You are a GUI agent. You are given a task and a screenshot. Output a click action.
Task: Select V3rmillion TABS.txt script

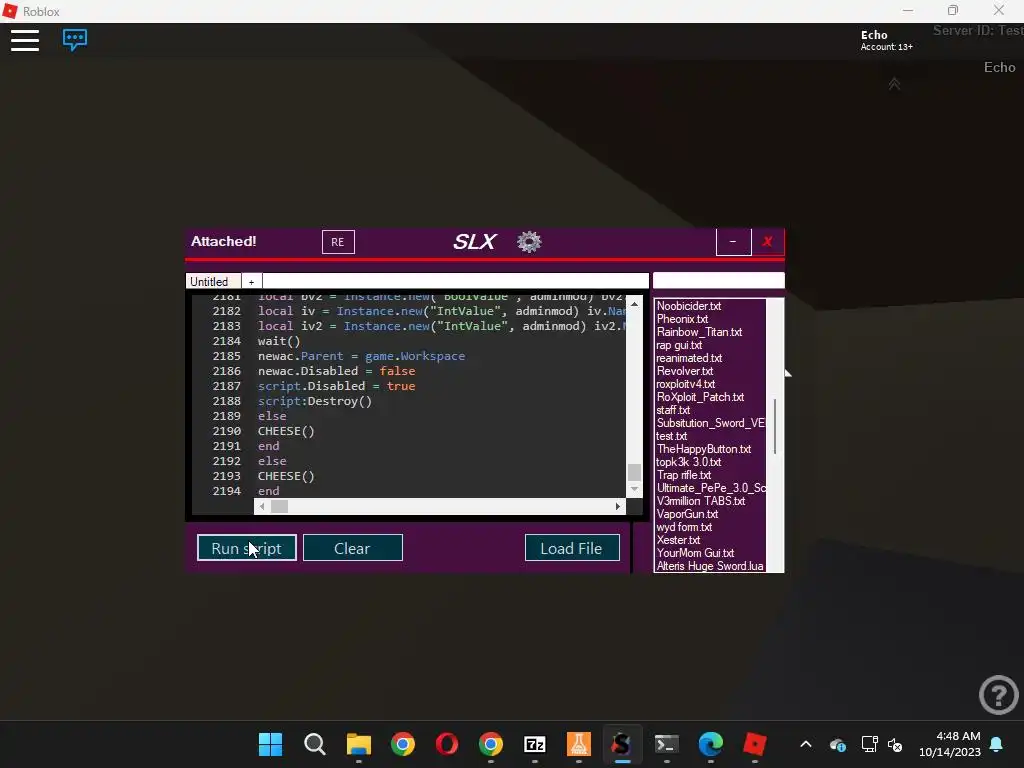[x=701, y=501]
